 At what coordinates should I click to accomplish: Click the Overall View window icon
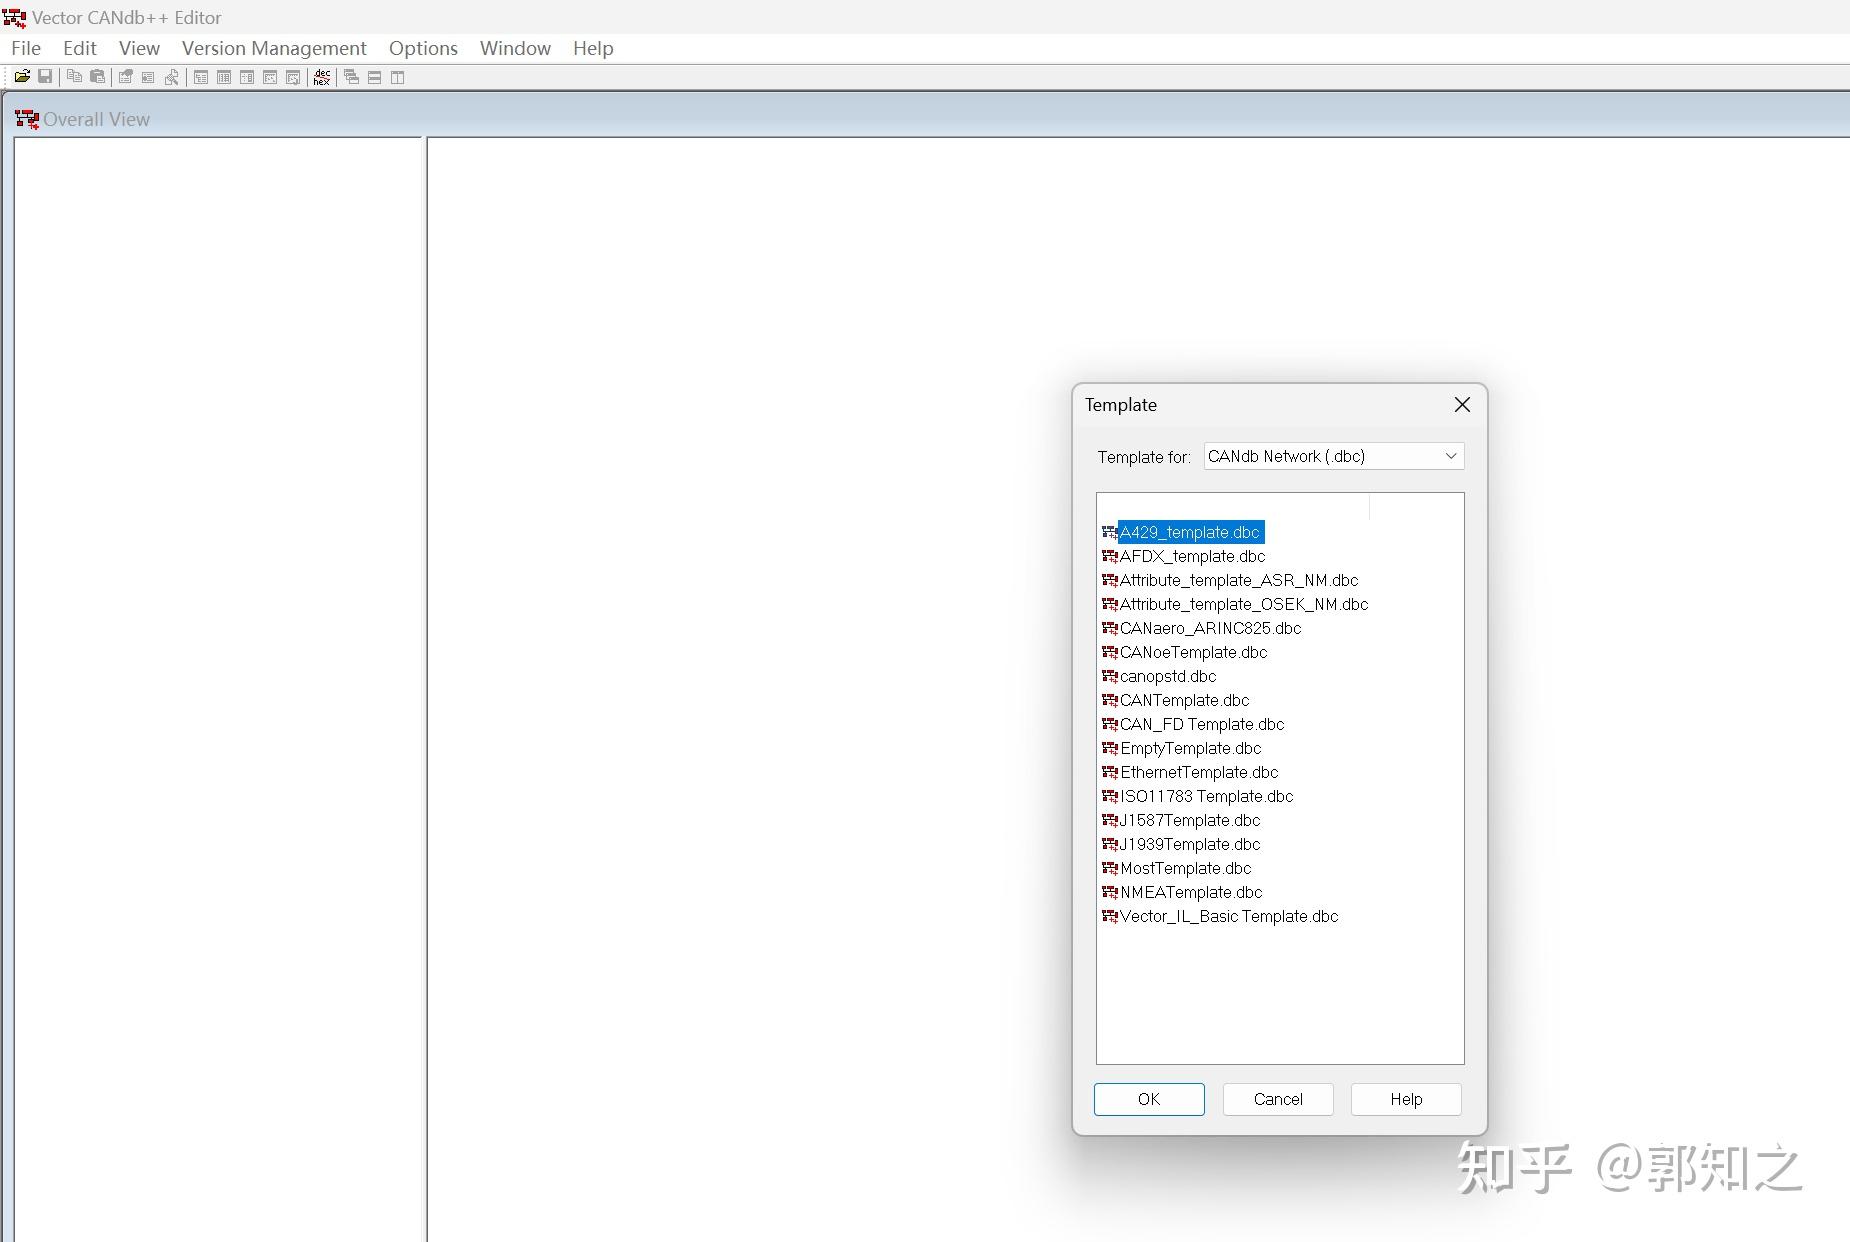click(x=27, y=119)
